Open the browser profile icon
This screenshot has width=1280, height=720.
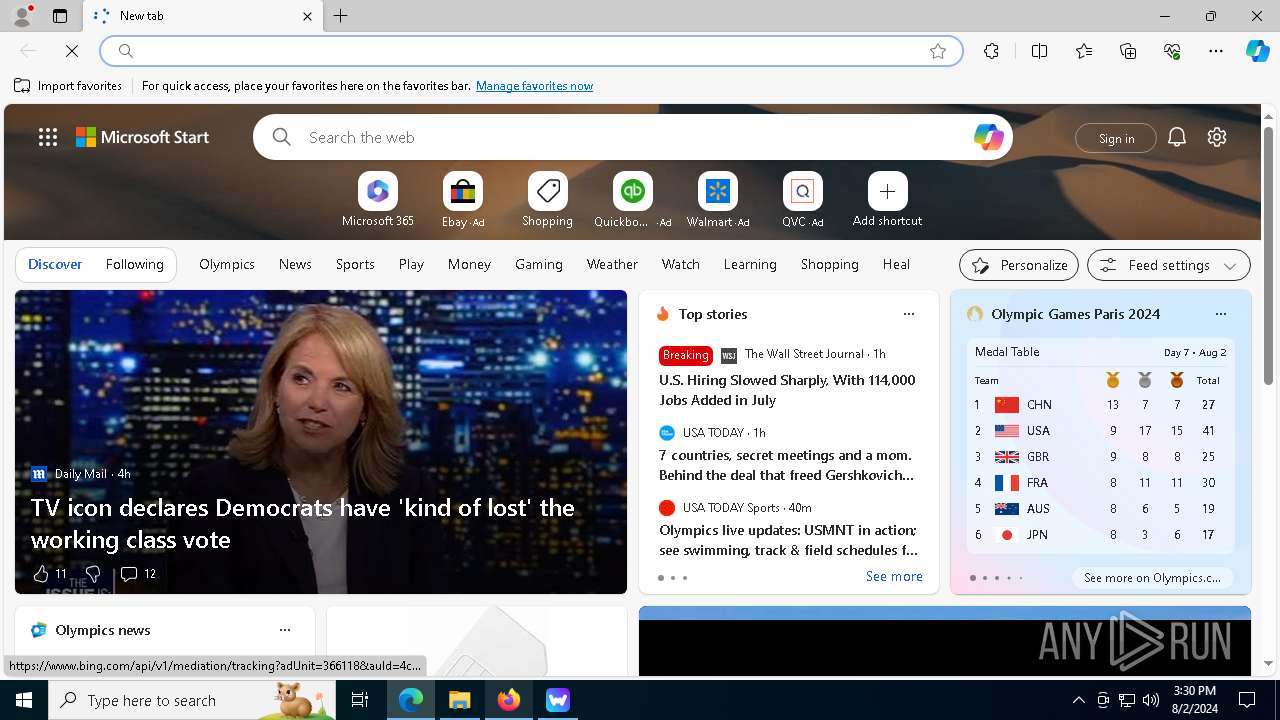[21, 16]
